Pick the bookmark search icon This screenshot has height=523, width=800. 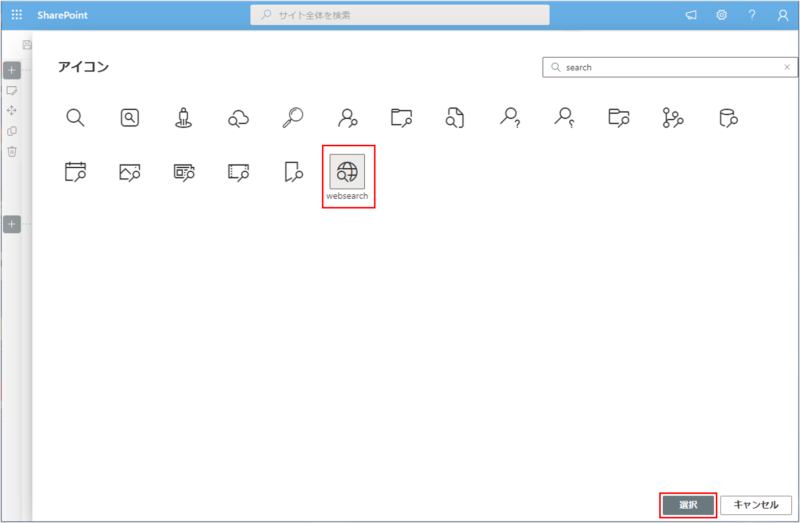[292, 172]
